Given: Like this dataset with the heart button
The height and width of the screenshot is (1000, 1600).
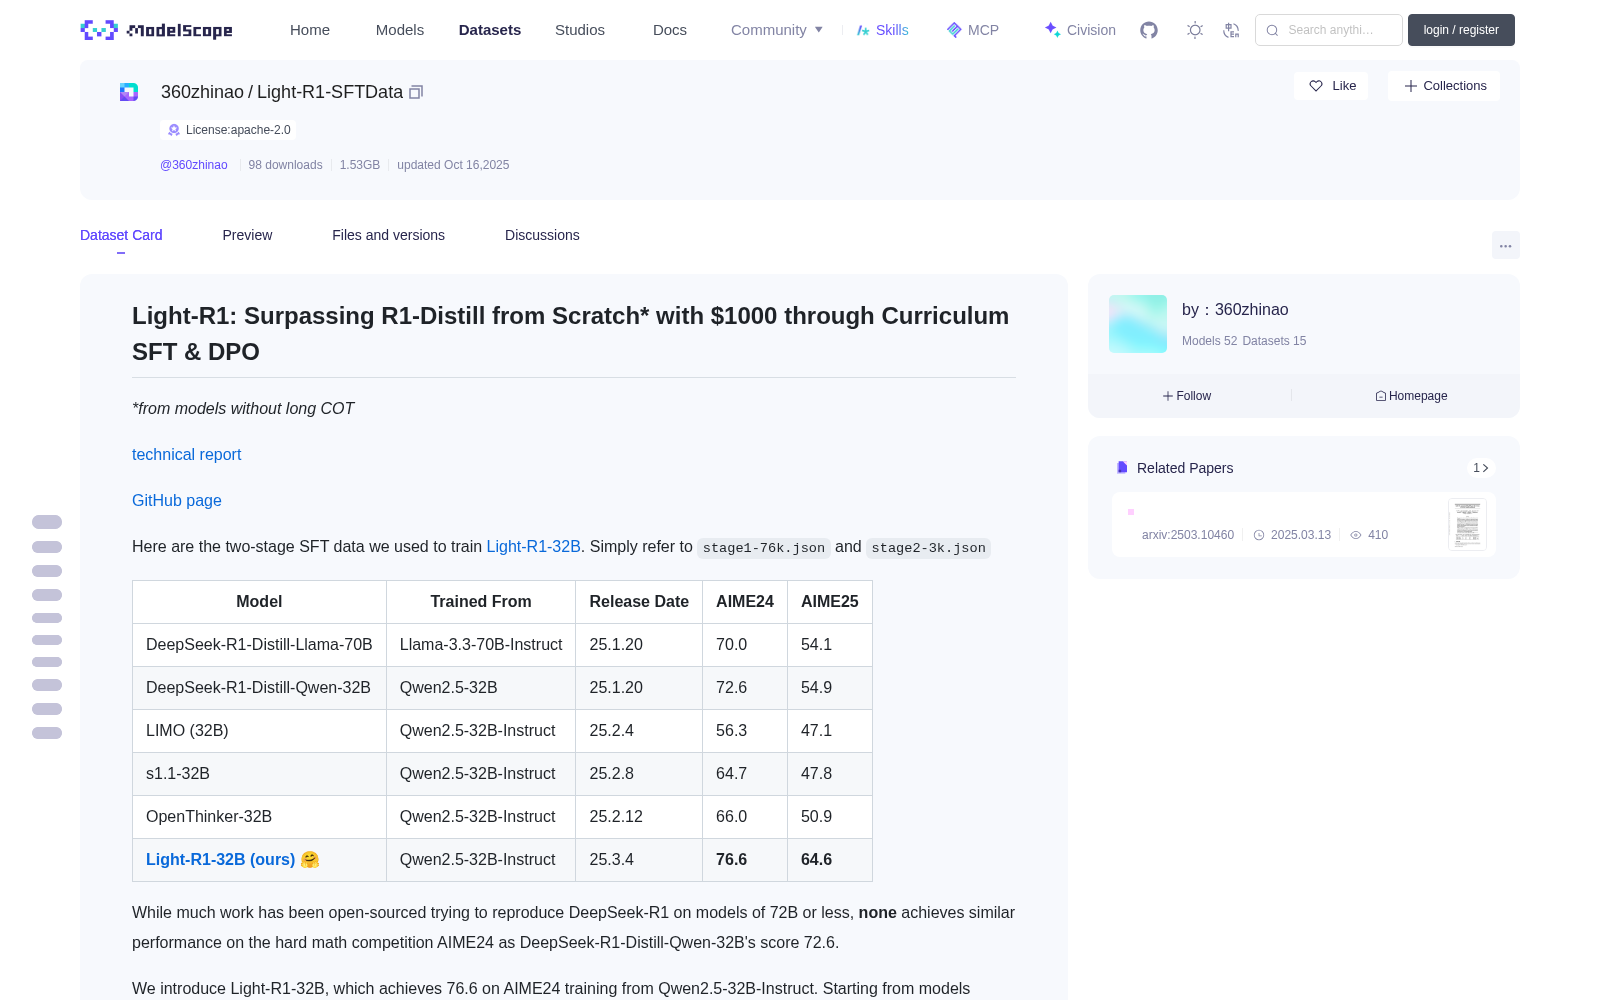Looking at the screenshot, I should tap(1332, 86).
